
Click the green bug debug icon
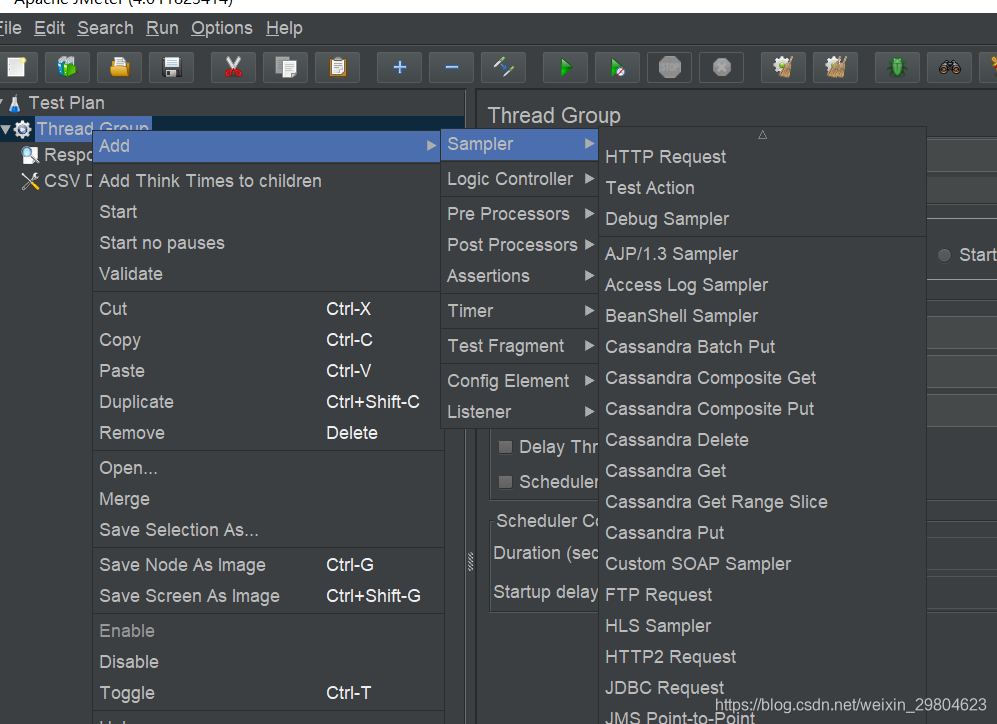click(x=897, y=67)
